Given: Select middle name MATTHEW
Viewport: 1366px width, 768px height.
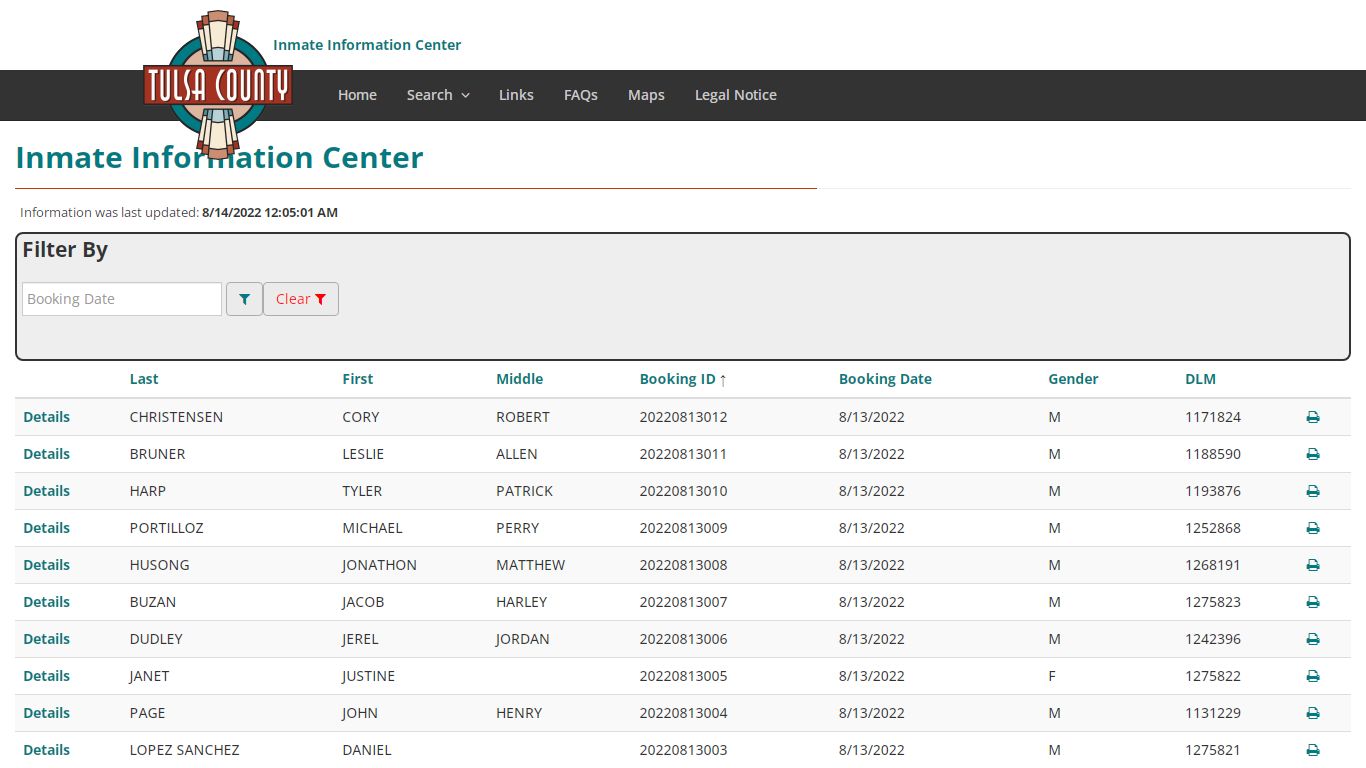Looking at the screenshot, I should click(530, 565).
